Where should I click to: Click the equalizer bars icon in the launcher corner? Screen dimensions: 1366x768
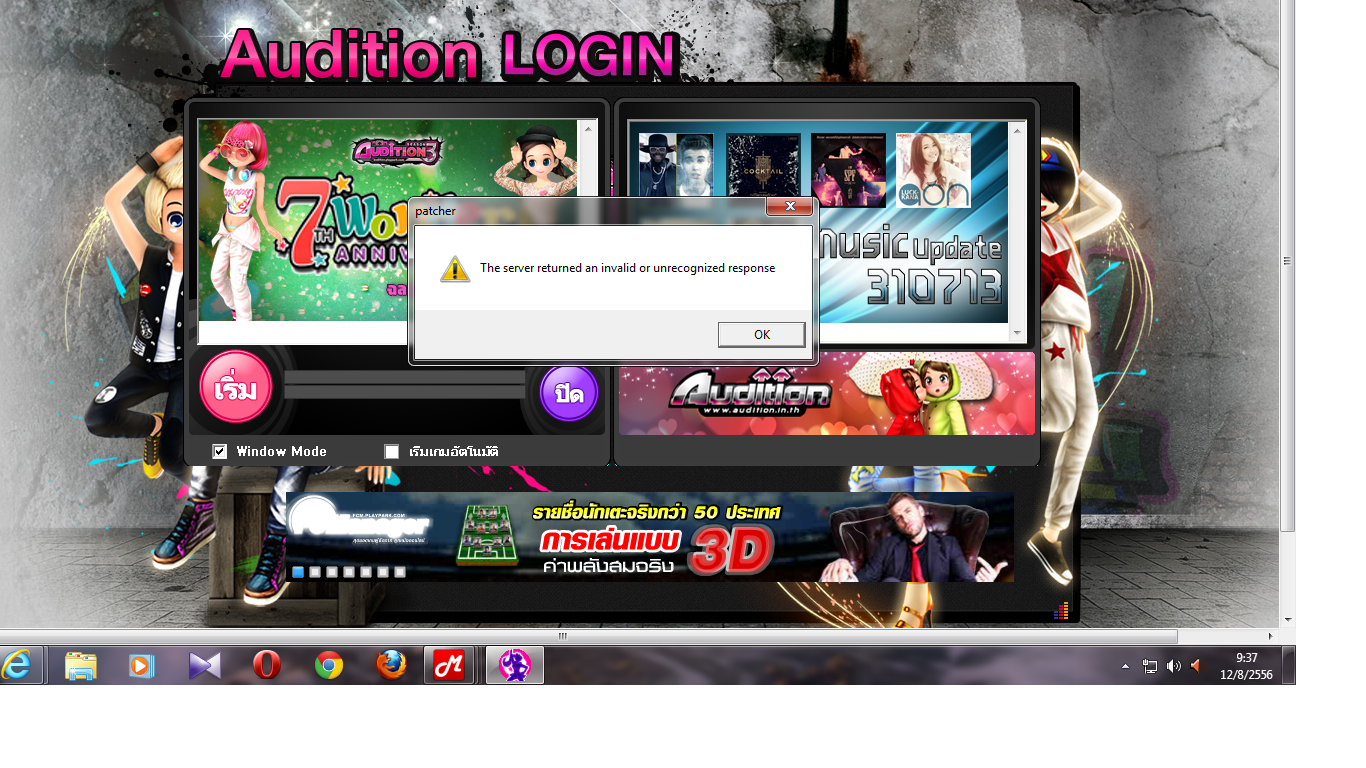click(1061, 610)
